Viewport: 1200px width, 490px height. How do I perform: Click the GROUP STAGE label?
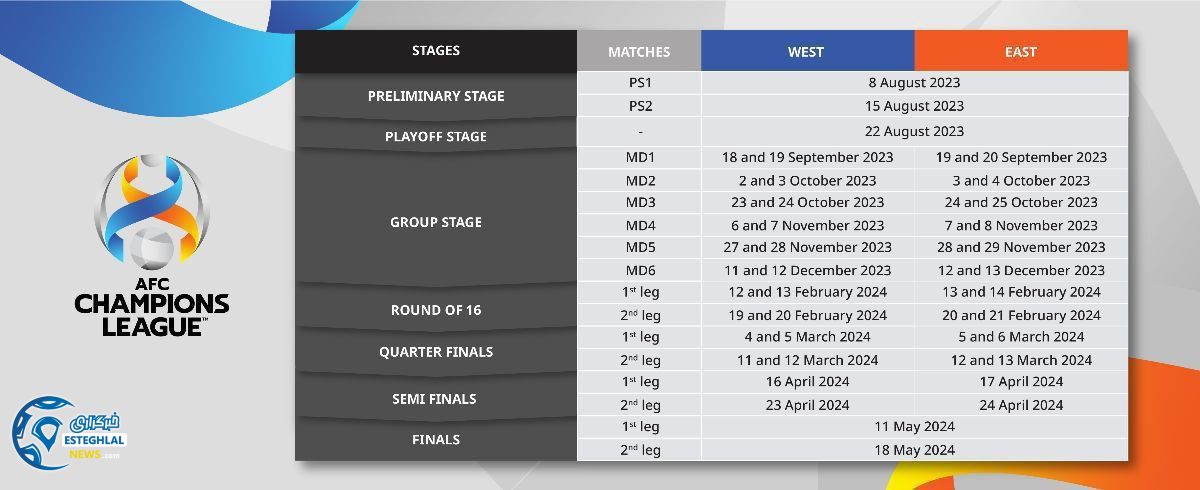tap(436, 222)
